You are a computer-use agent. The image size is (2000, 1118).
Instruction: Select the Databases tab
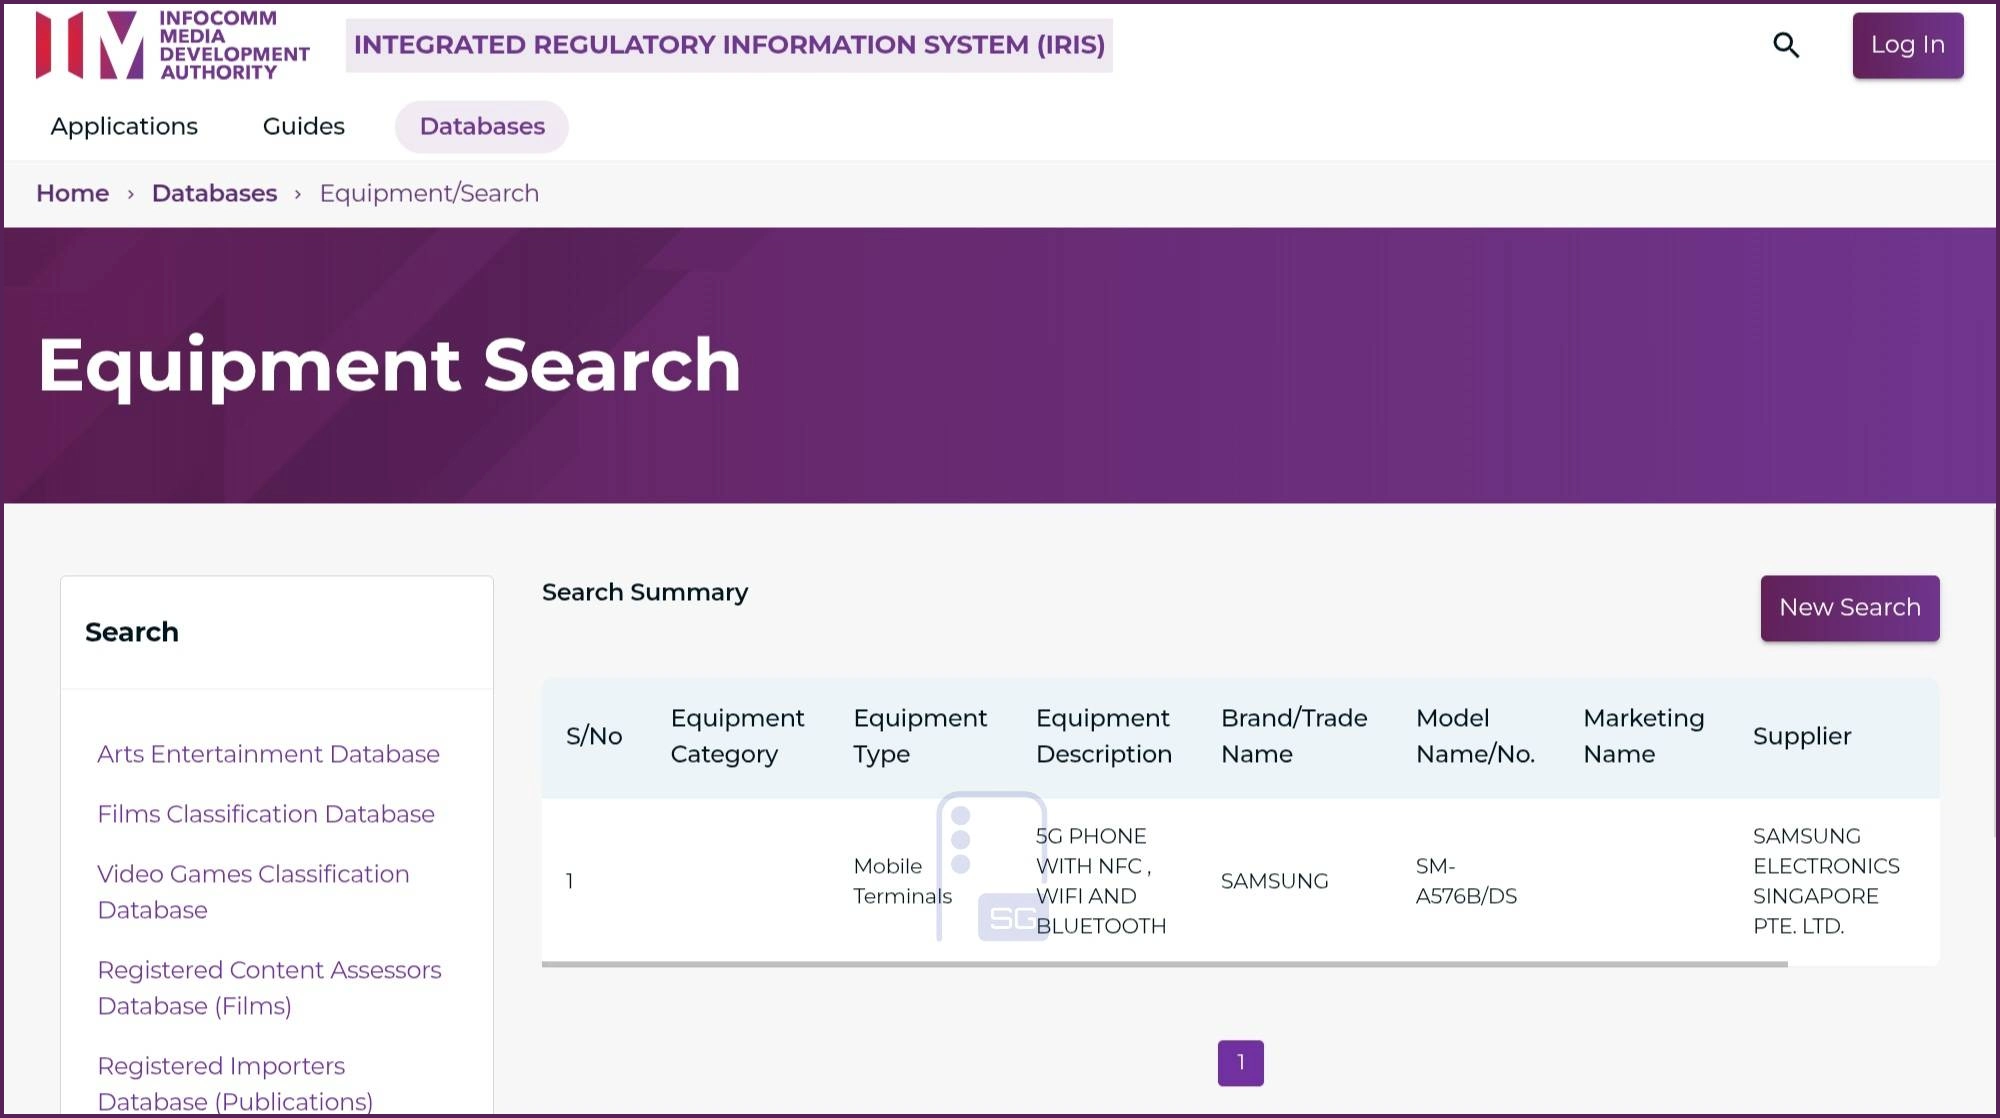(482, 126)
